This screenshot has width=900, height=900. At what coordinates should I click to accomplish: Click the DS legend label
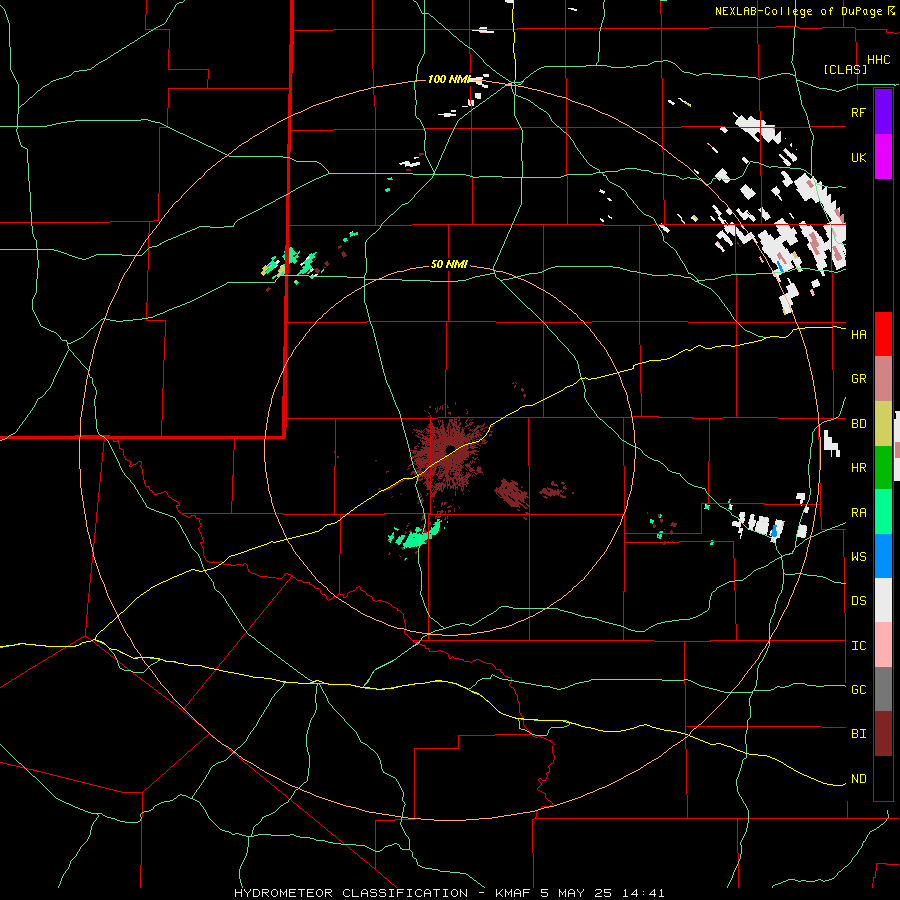coord(858,601)
